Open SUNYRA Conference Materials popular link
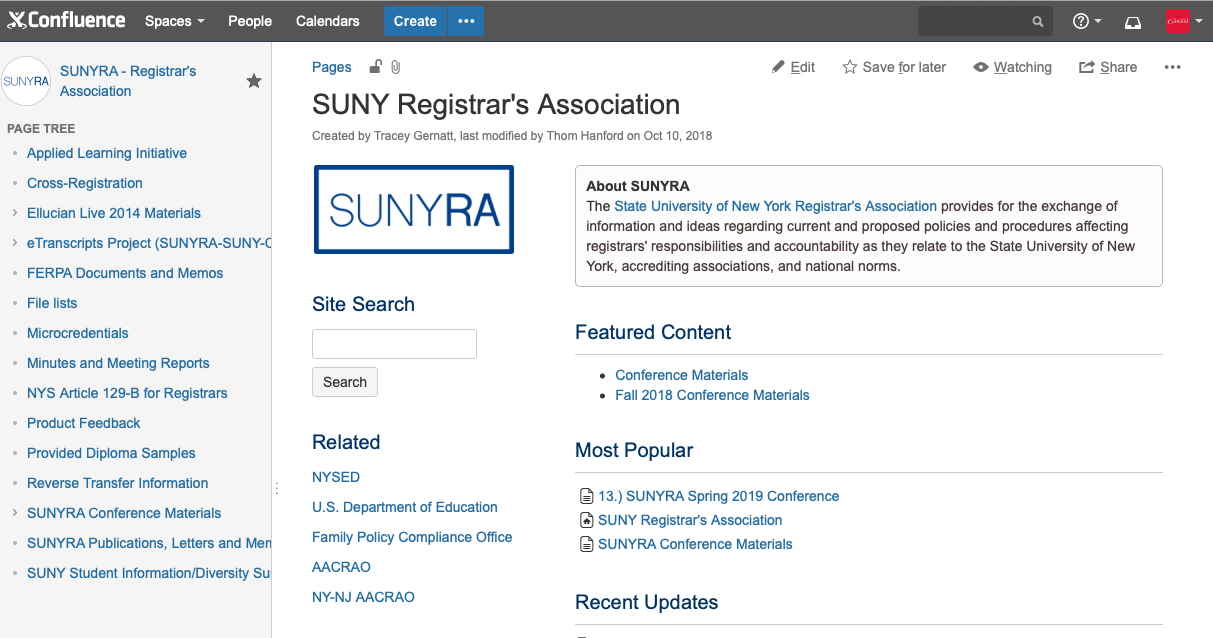Screen dimensions: 1213x638 tap(695, 544)
